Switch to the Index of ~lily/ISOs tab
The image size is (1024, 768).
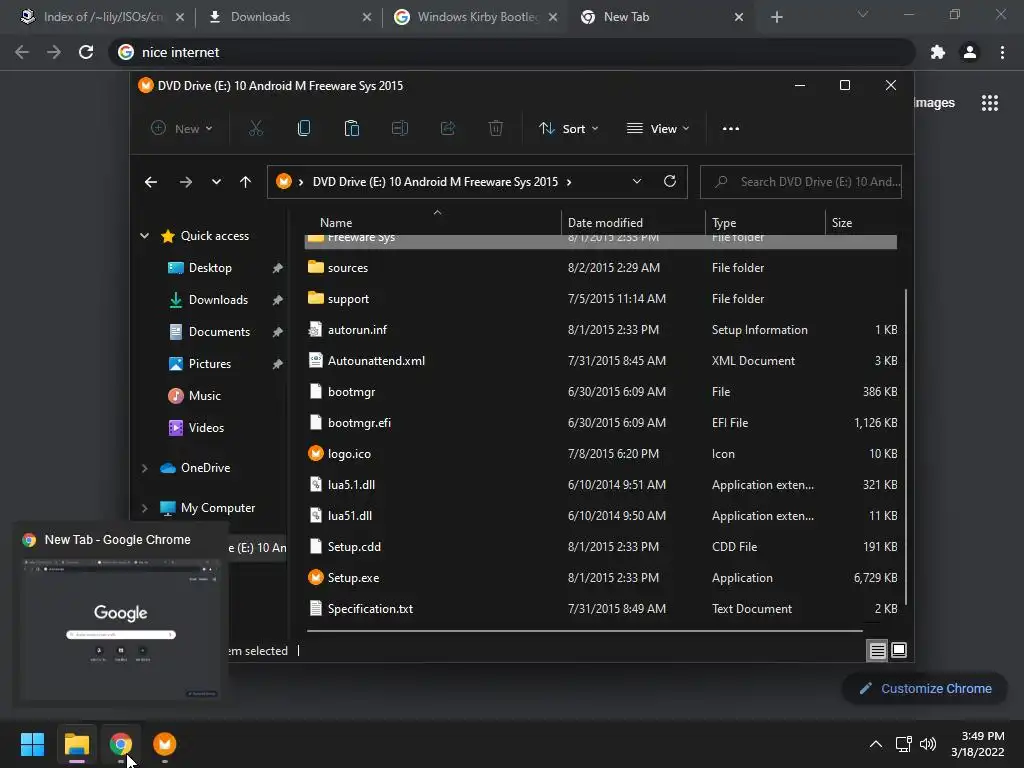(101, 17)
